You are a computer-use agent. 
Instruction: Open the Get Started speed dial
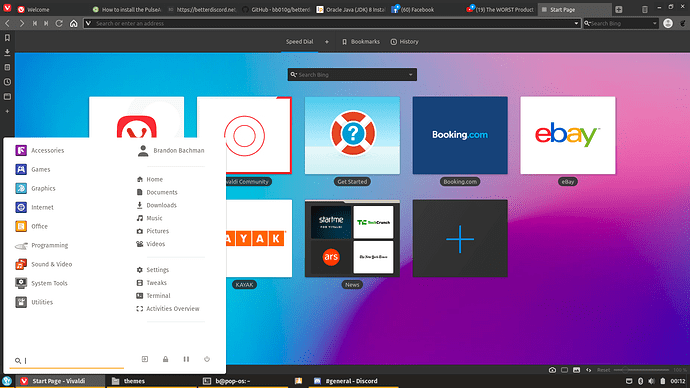(352, 135)
